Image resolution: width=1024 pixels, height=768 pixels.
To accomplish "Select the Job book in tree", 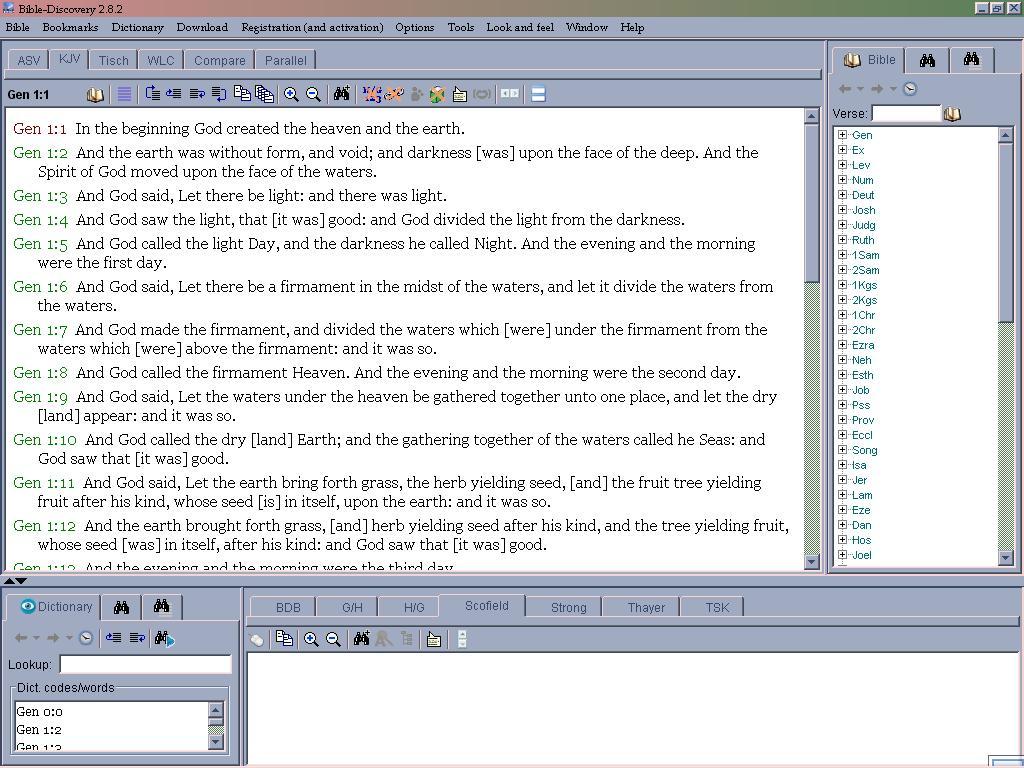I will (x=861, y=390).
